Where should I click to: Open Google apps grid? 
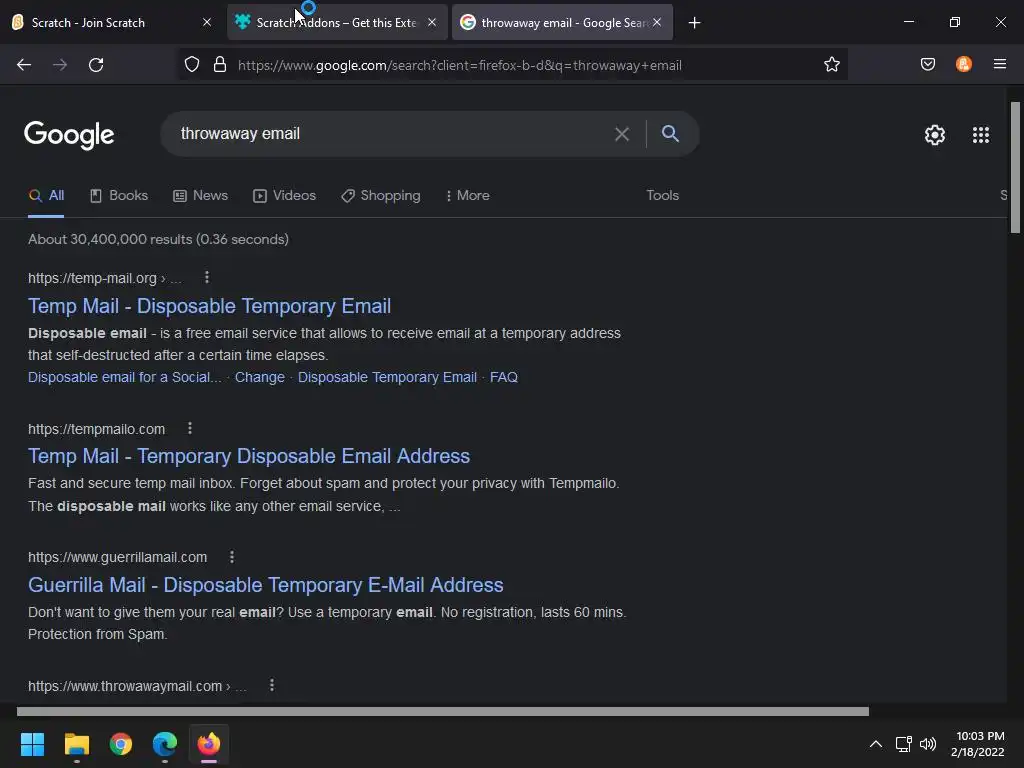pos(980,135)
